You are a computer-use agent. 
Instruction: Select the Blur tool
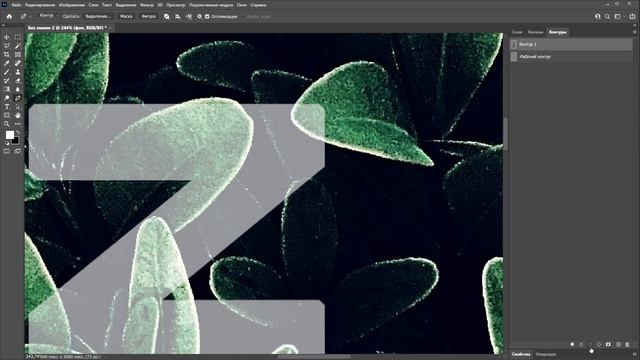click(x=18, y=89)
